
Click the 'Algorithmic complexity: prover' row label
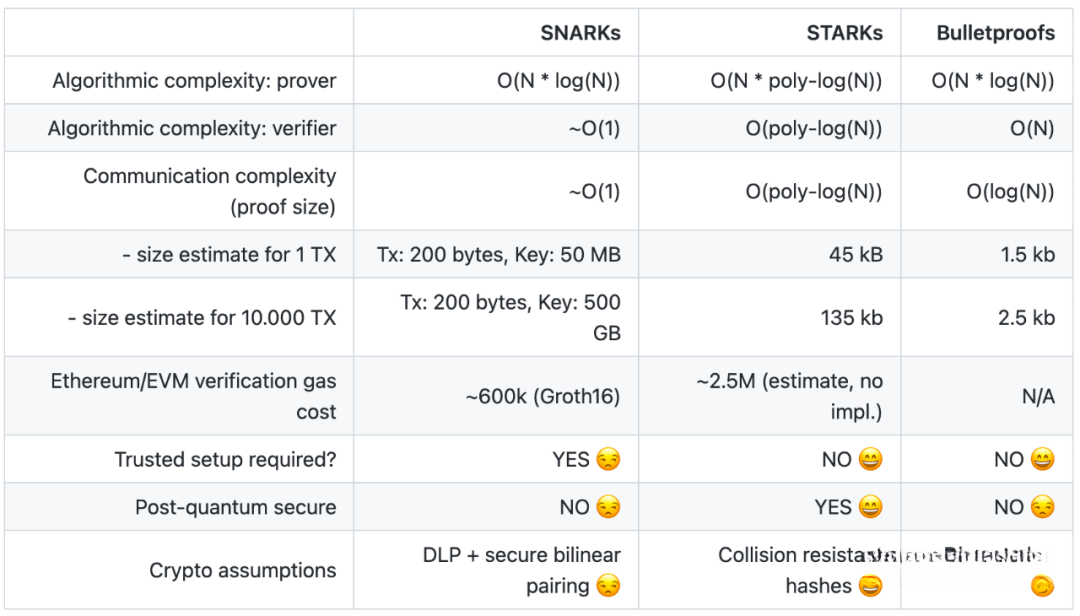[x=194, y=81]
